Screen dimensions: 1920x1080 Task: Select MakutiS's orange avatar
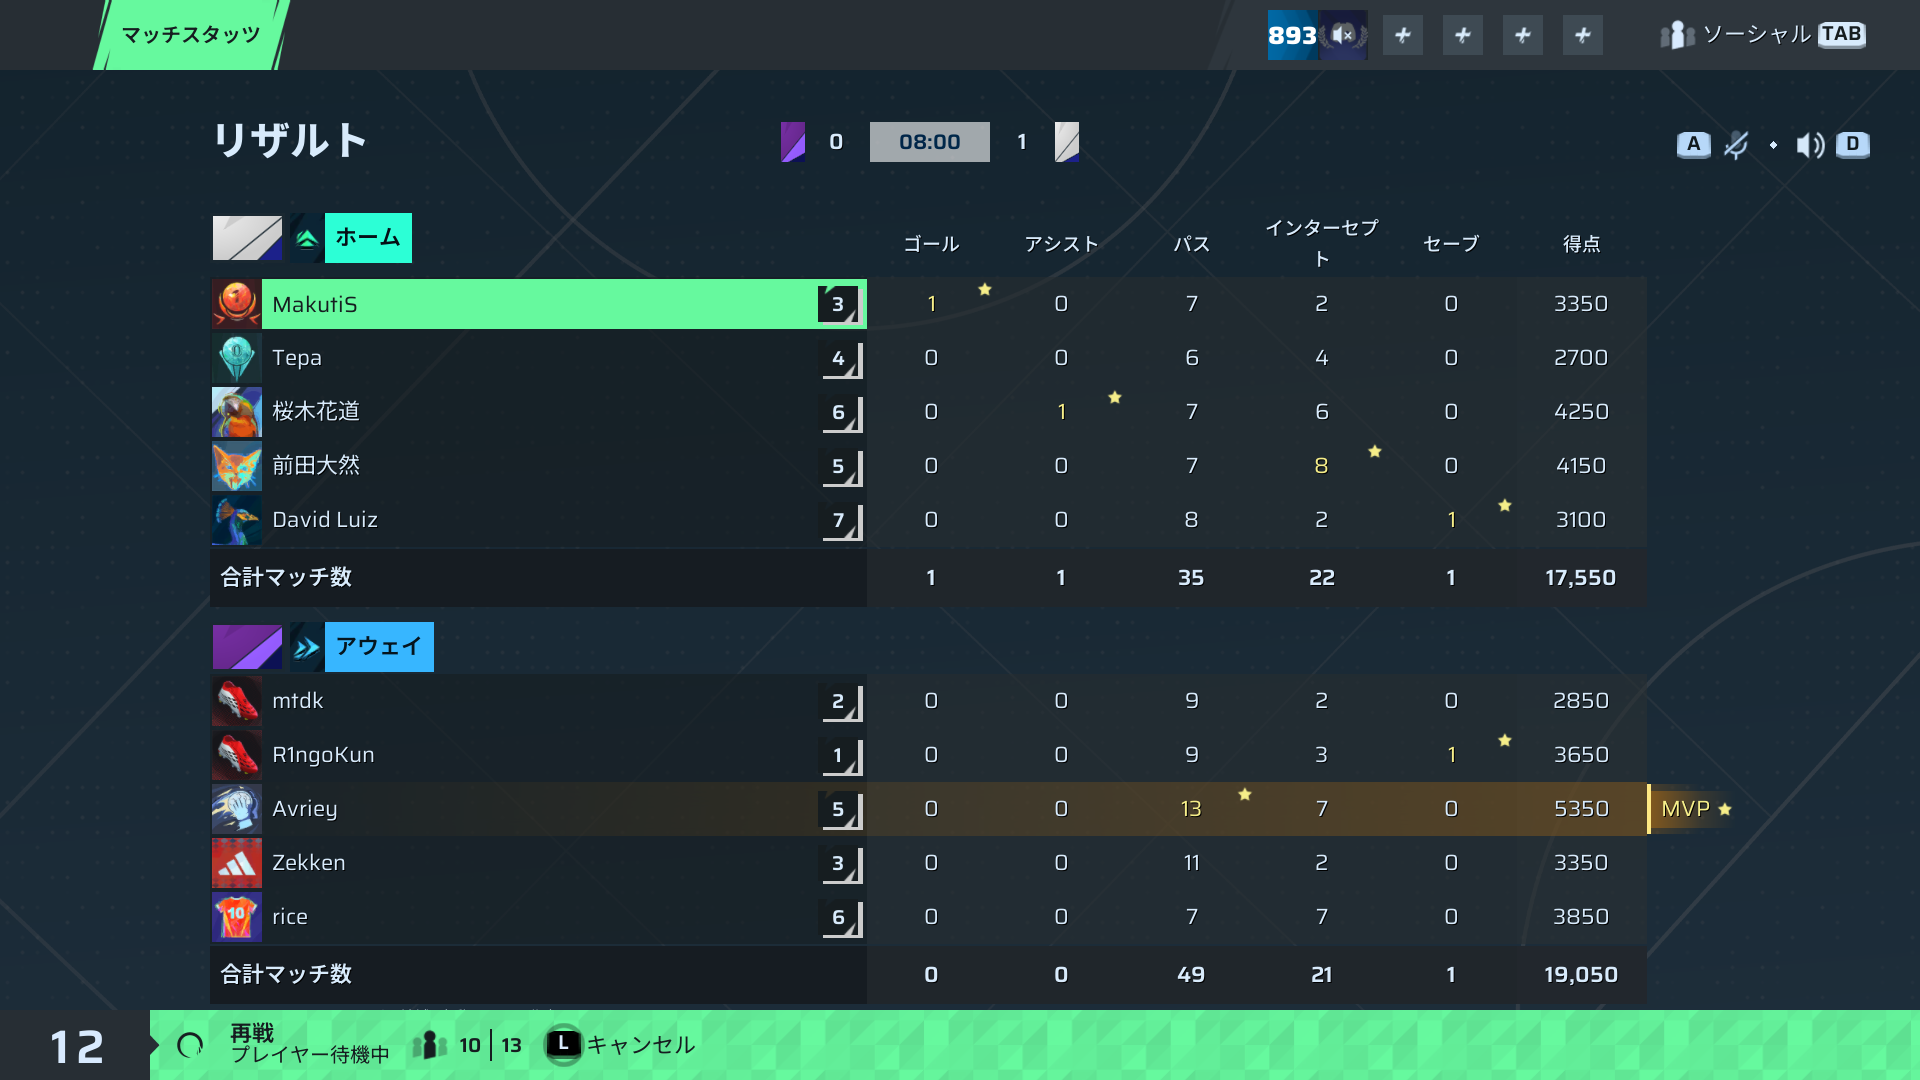tap(237, 304)
